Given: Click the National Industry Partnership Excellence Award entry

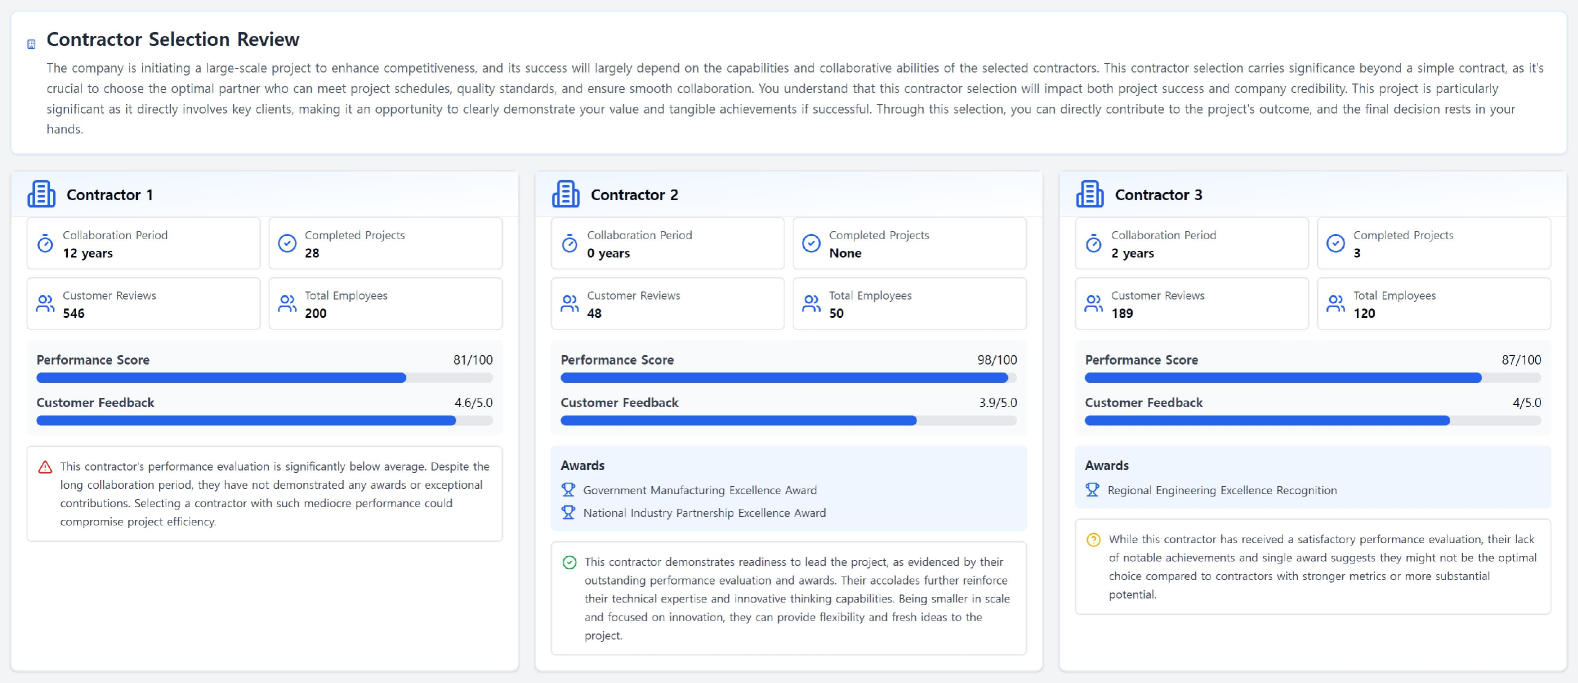Looking at the screenshot, I should point(704,513).
